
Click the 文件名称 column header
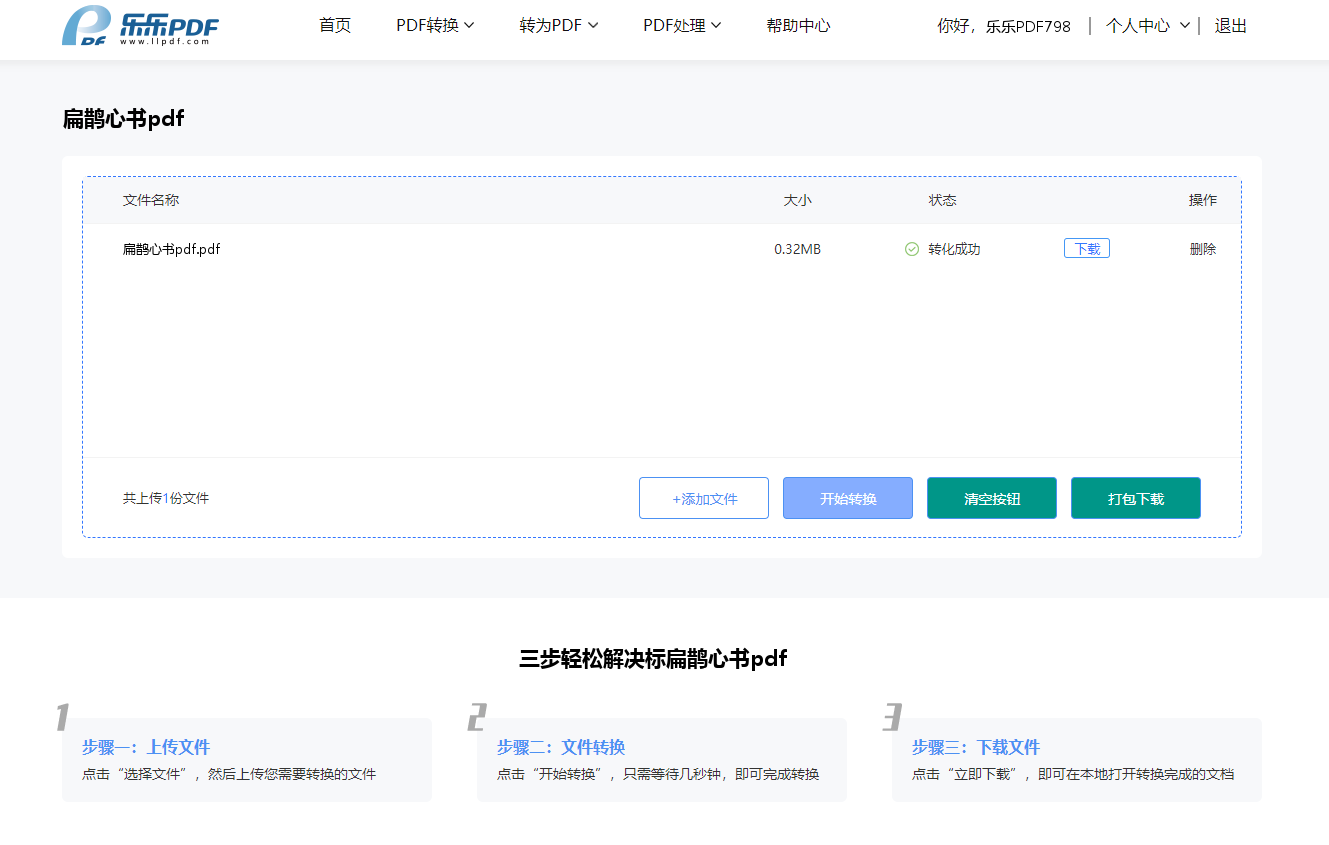pyautogui.click(x=151, y=200)
